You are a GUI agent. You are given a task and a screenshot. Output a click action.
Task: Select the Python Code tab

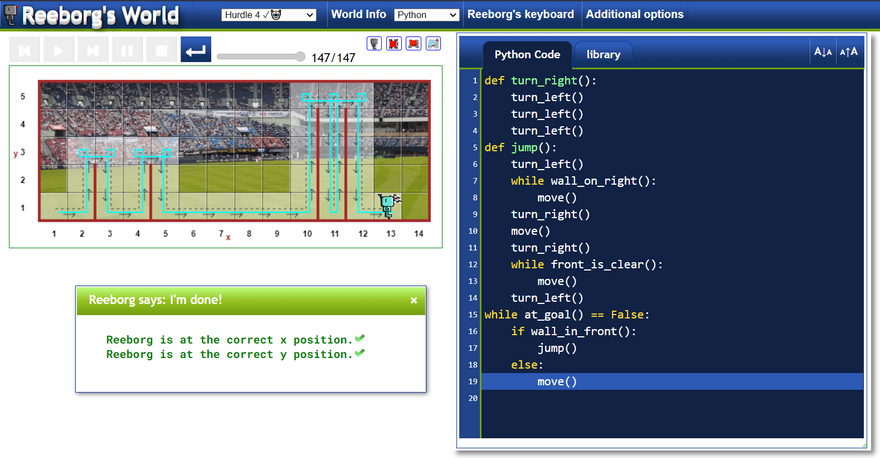[527, 54]
